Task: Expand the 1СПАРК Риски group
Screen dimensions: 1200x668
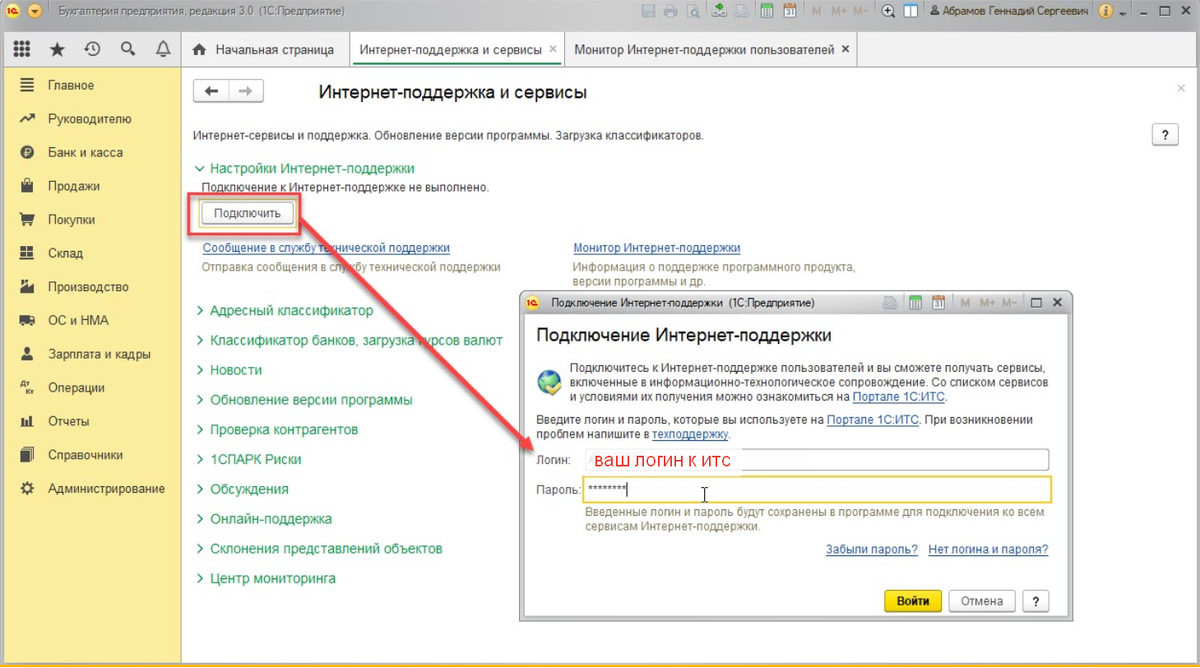Action: 248,460
